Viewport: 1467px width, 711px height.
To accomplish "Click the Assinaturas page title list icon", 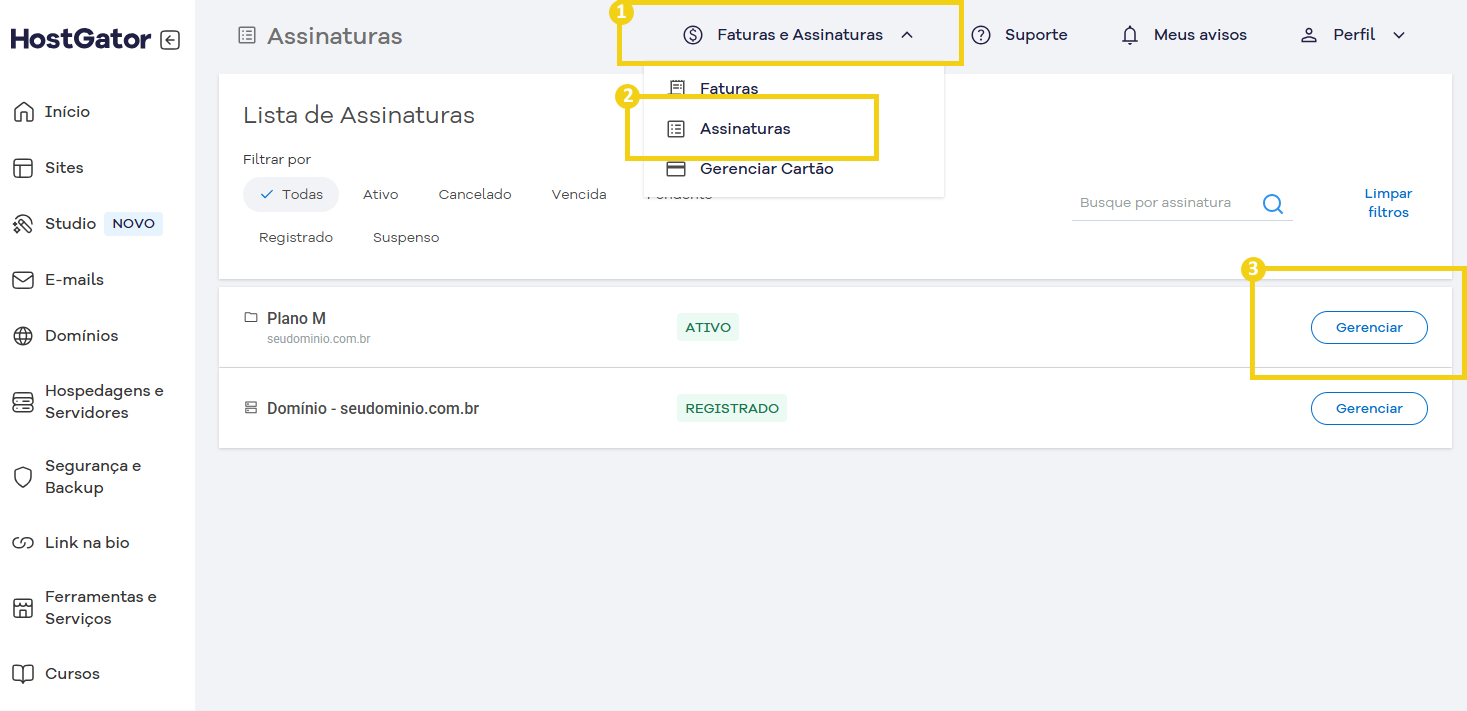I will [247, 36].
